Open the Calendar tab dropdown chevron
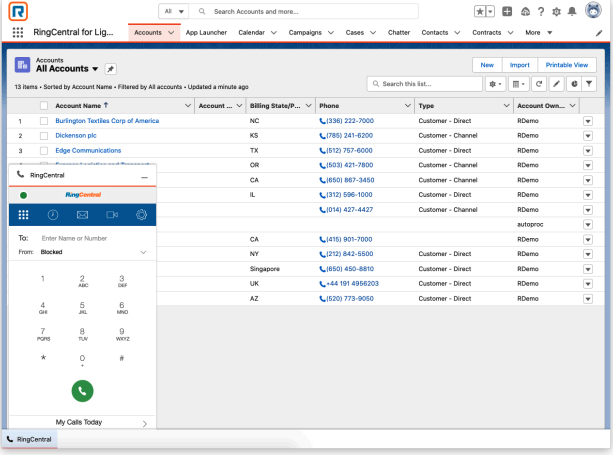 point(274,32)
